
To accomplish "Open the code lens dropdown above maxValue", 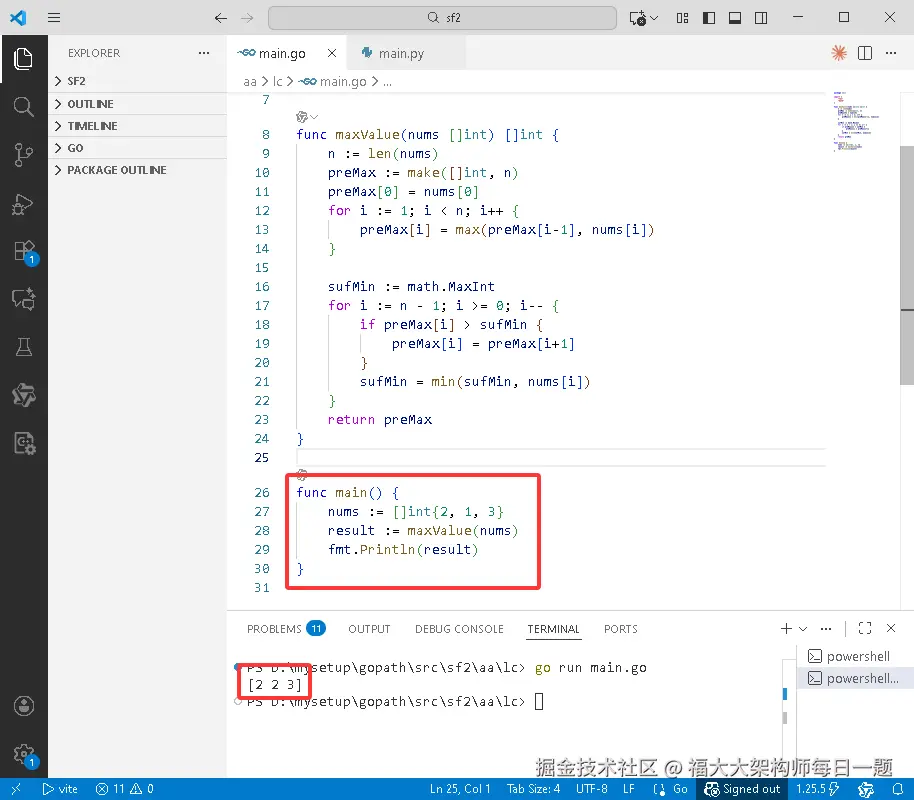I will (307, 117).
